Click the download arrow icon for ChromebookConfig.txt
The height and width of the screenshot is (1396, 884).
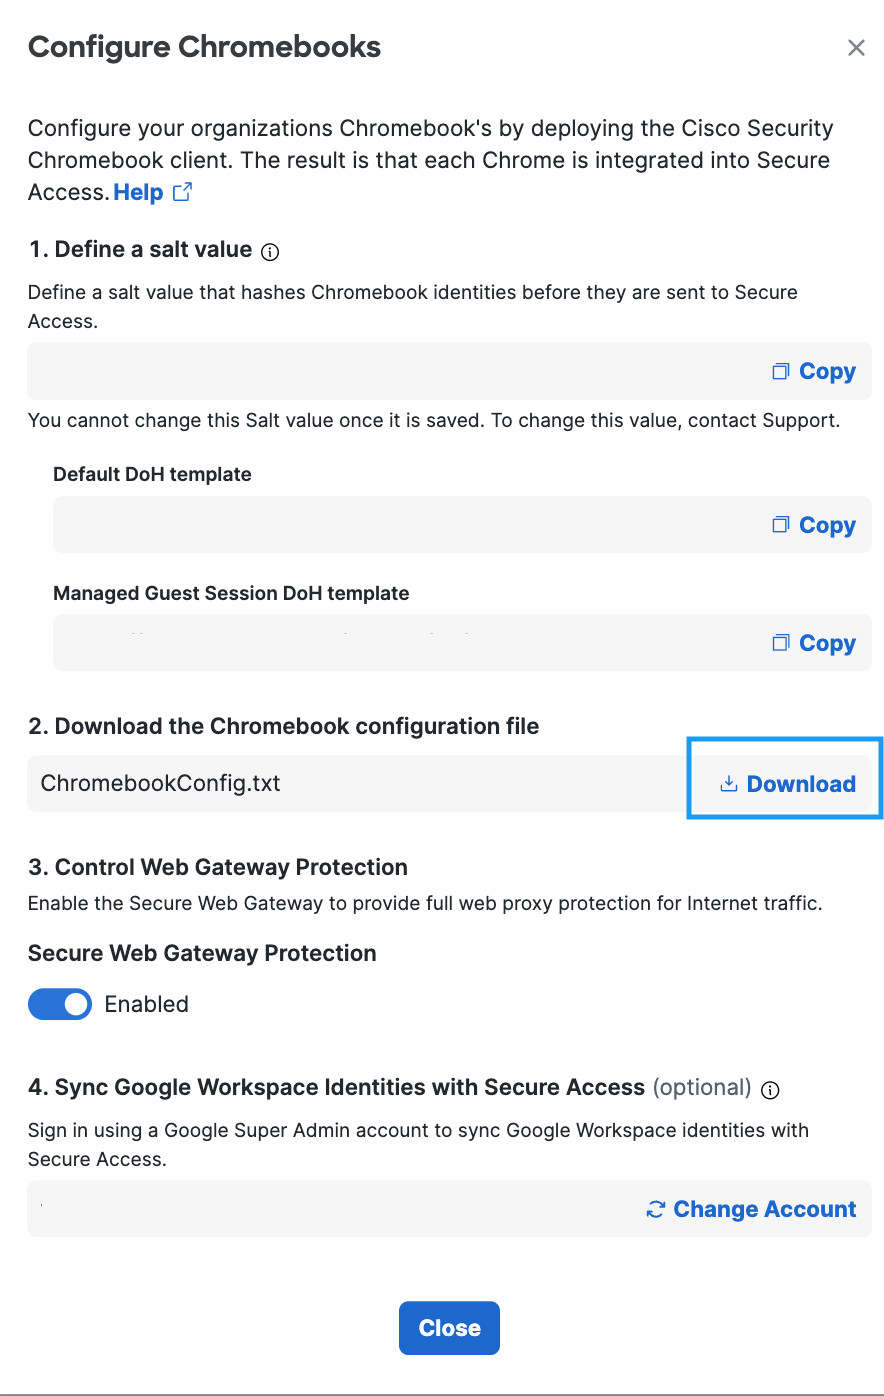tap(729, 784)
